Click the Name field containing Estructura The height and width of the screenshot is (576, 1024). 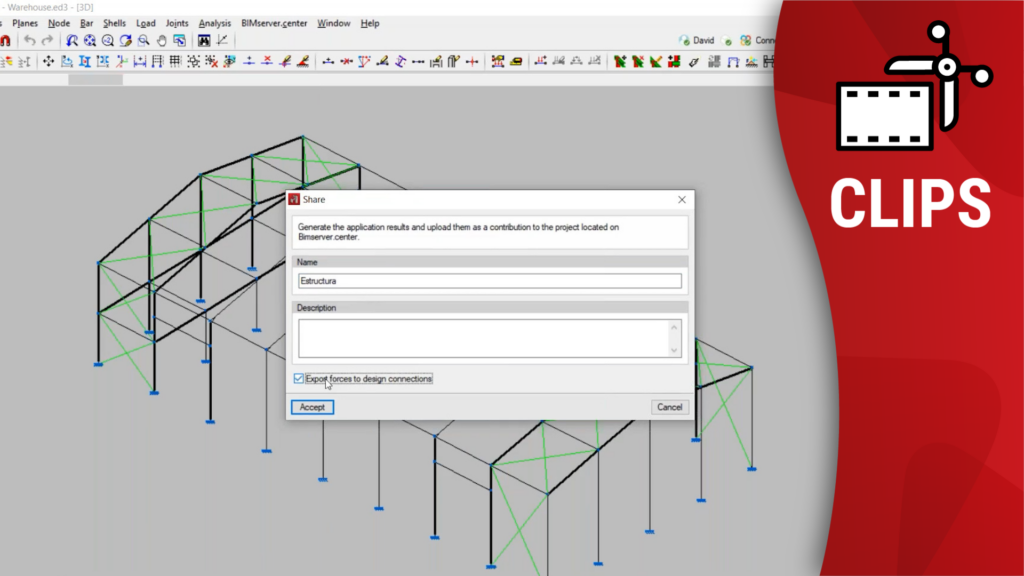488,281
